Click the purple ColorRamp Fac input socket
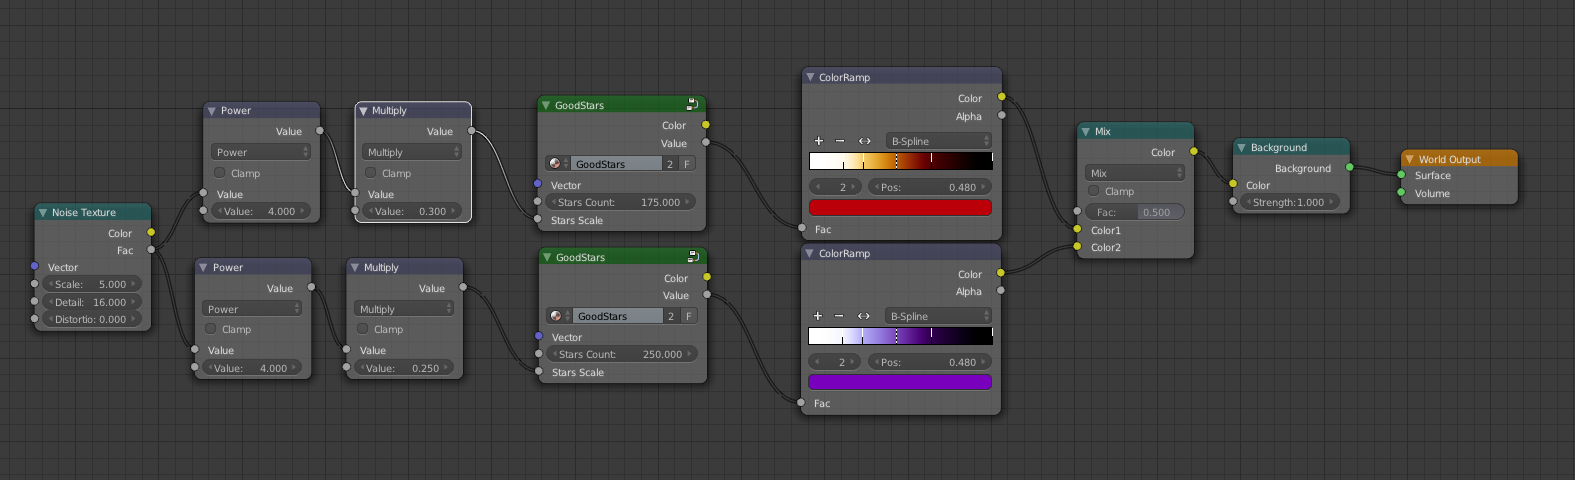Screen dimensions: 1575x480 pyautogui.click(x=802, y=403)
